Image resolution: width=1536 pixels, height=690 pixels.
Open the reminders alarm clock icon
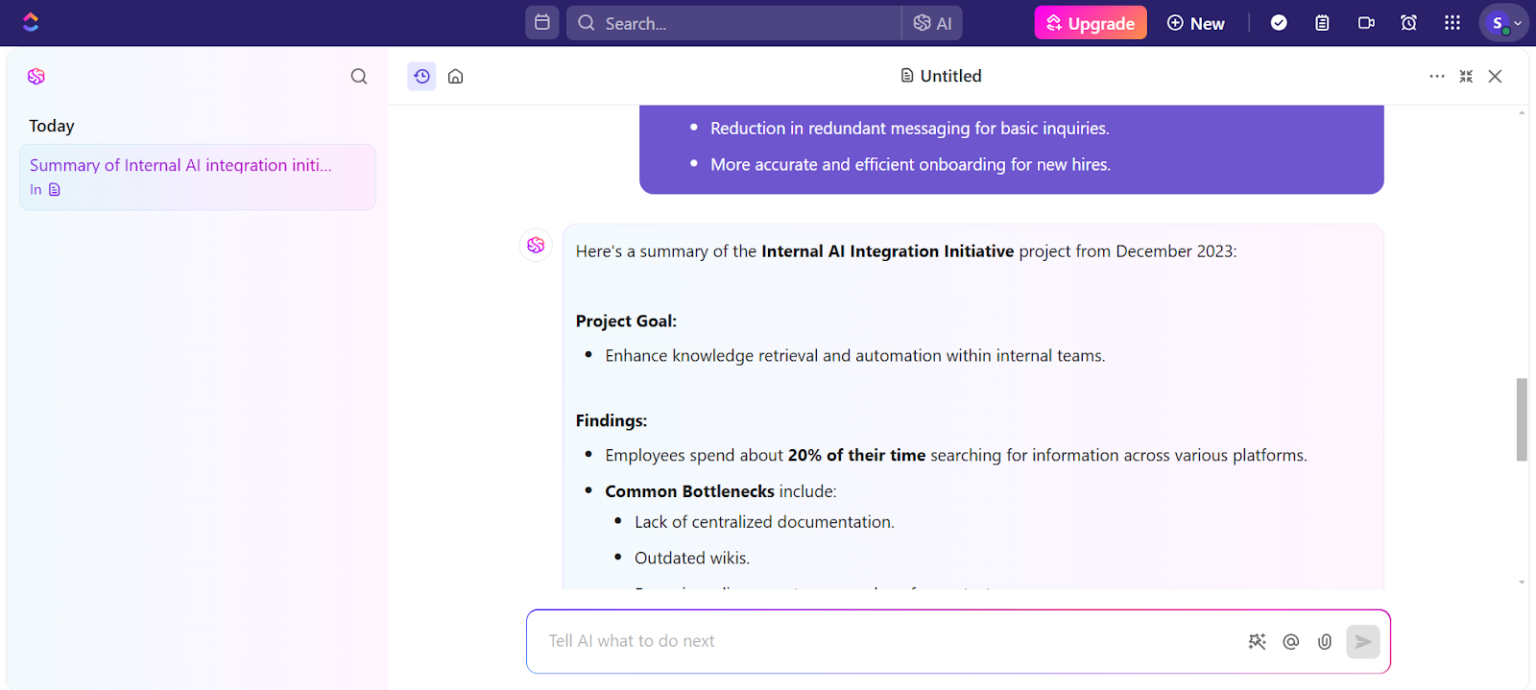pos(1409,23)
